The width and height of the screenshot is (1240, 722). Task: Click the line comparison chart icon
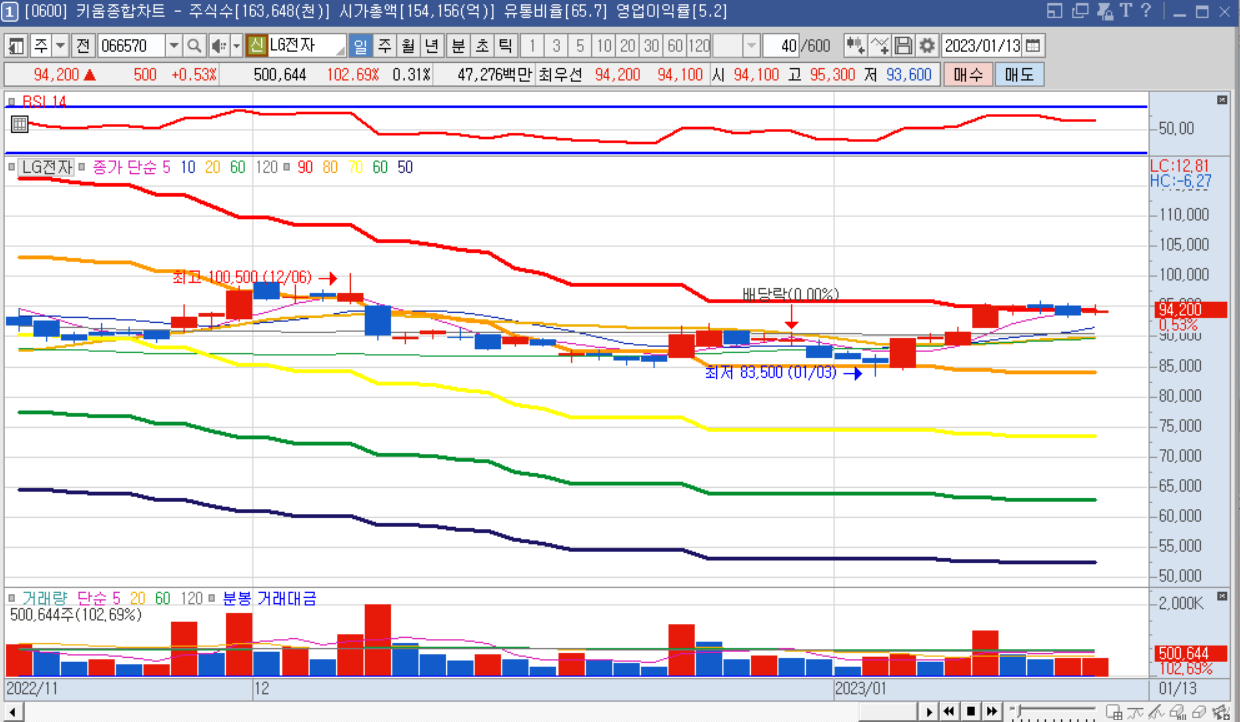[x=879, y=46]
